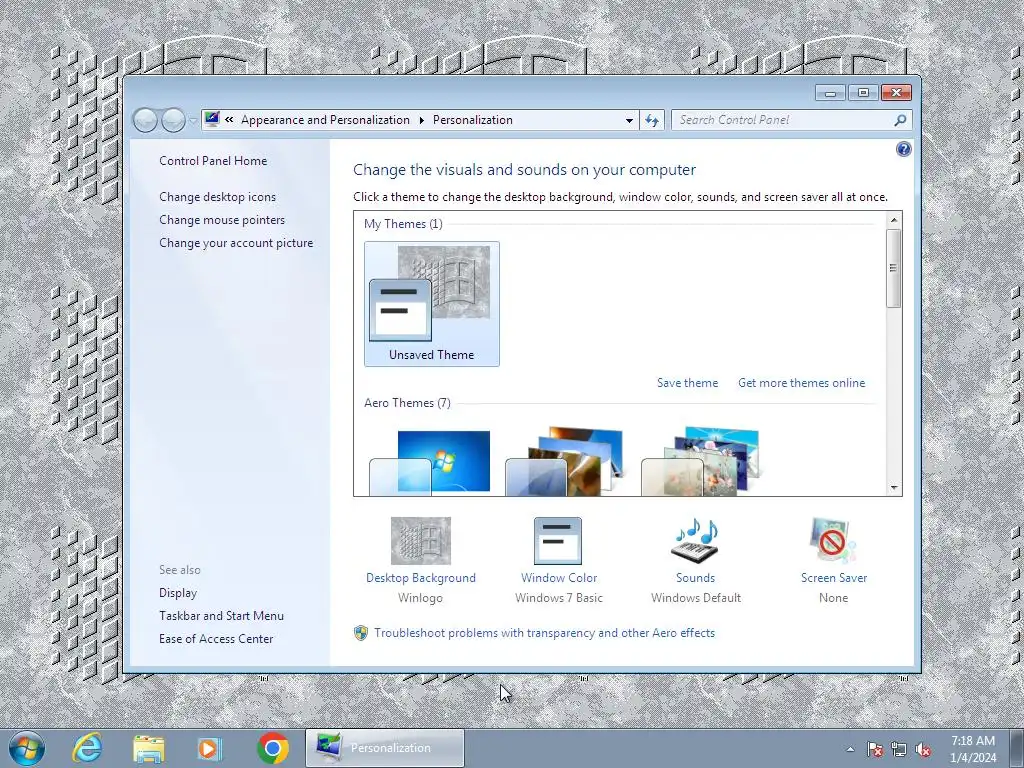Viewport: 1024px width, 768px height.
Task: Open recent pages dropdown arrow
Action: 193,120
